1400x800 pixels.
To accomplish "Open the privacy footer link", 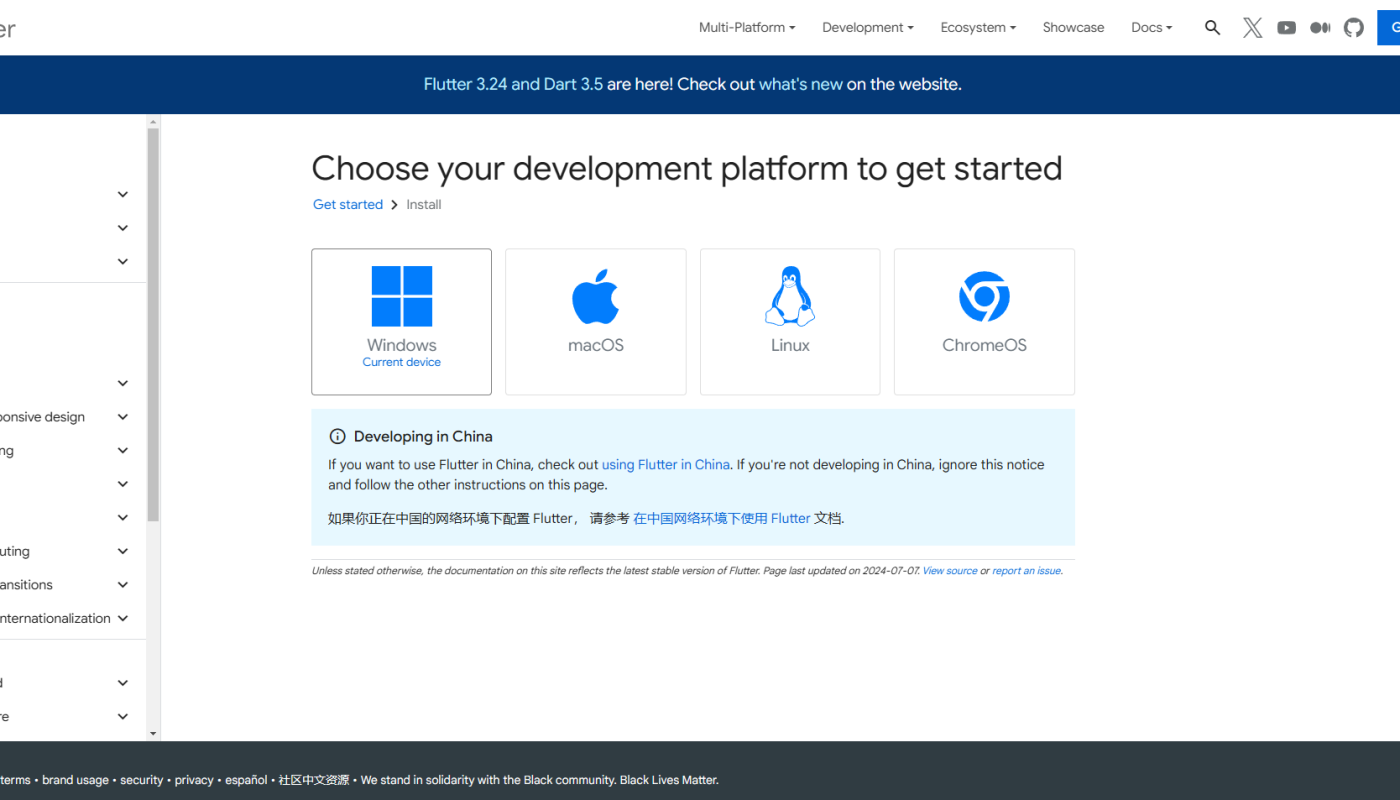I will pos(194,780).
